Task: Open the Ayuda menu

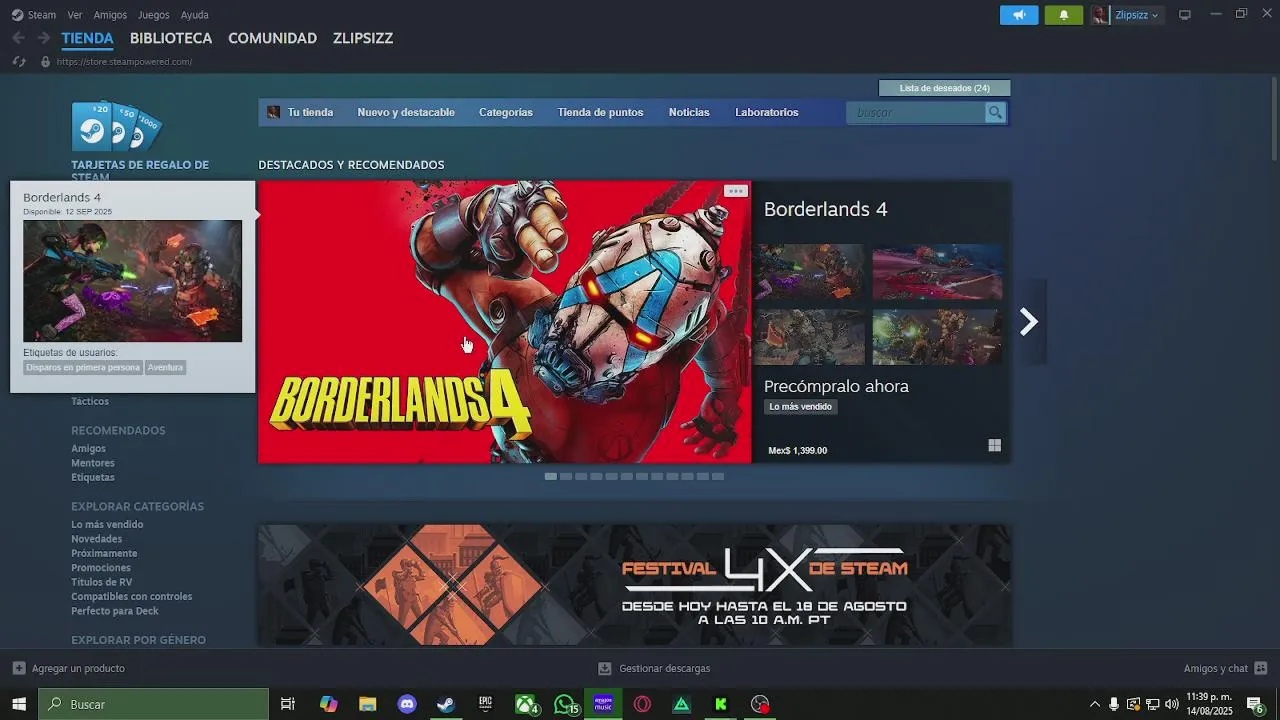Action: 195,15
